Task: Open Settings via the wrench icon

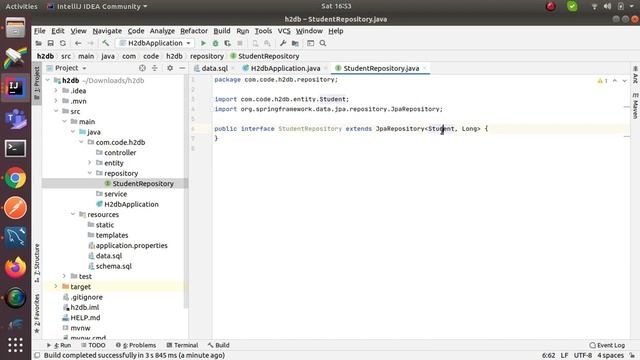Action: 282,43
